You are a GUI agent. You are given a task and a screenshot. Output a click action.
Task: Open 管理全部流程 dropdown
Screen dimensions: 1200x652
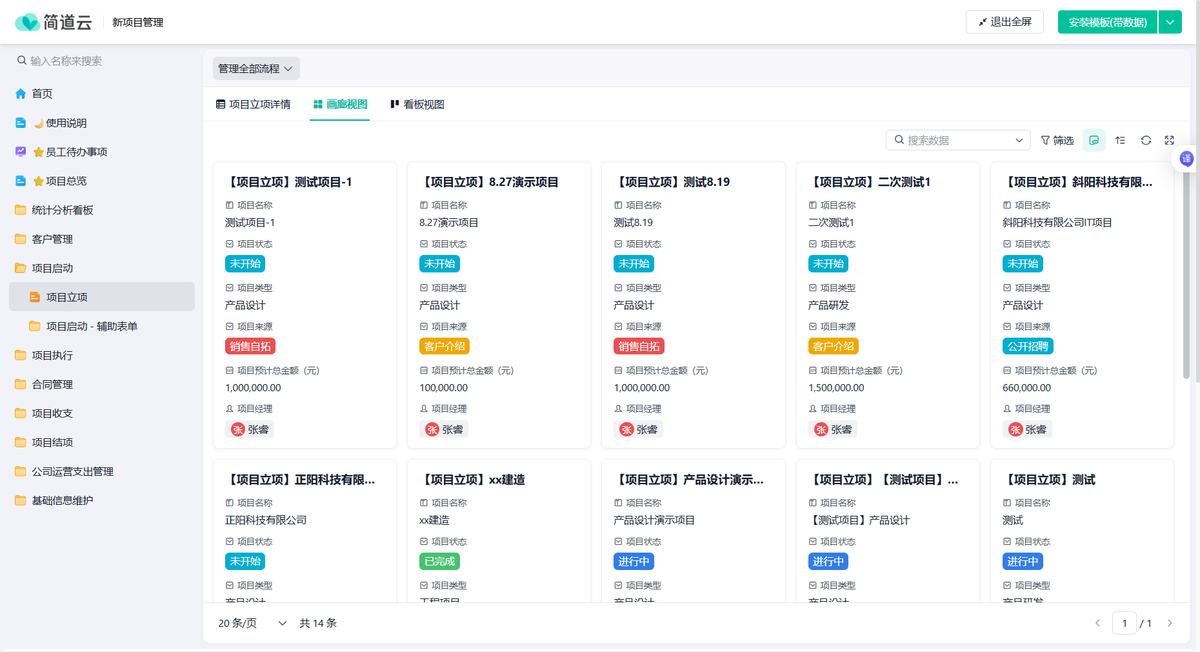(256, 69)
